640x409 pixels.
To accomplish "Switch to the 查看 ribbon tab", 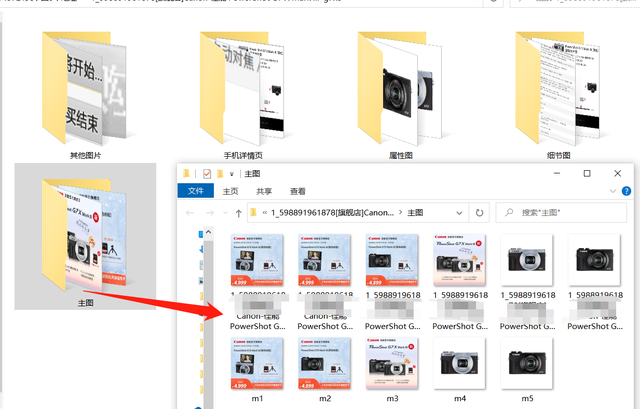I will click(x=297, y=191).
